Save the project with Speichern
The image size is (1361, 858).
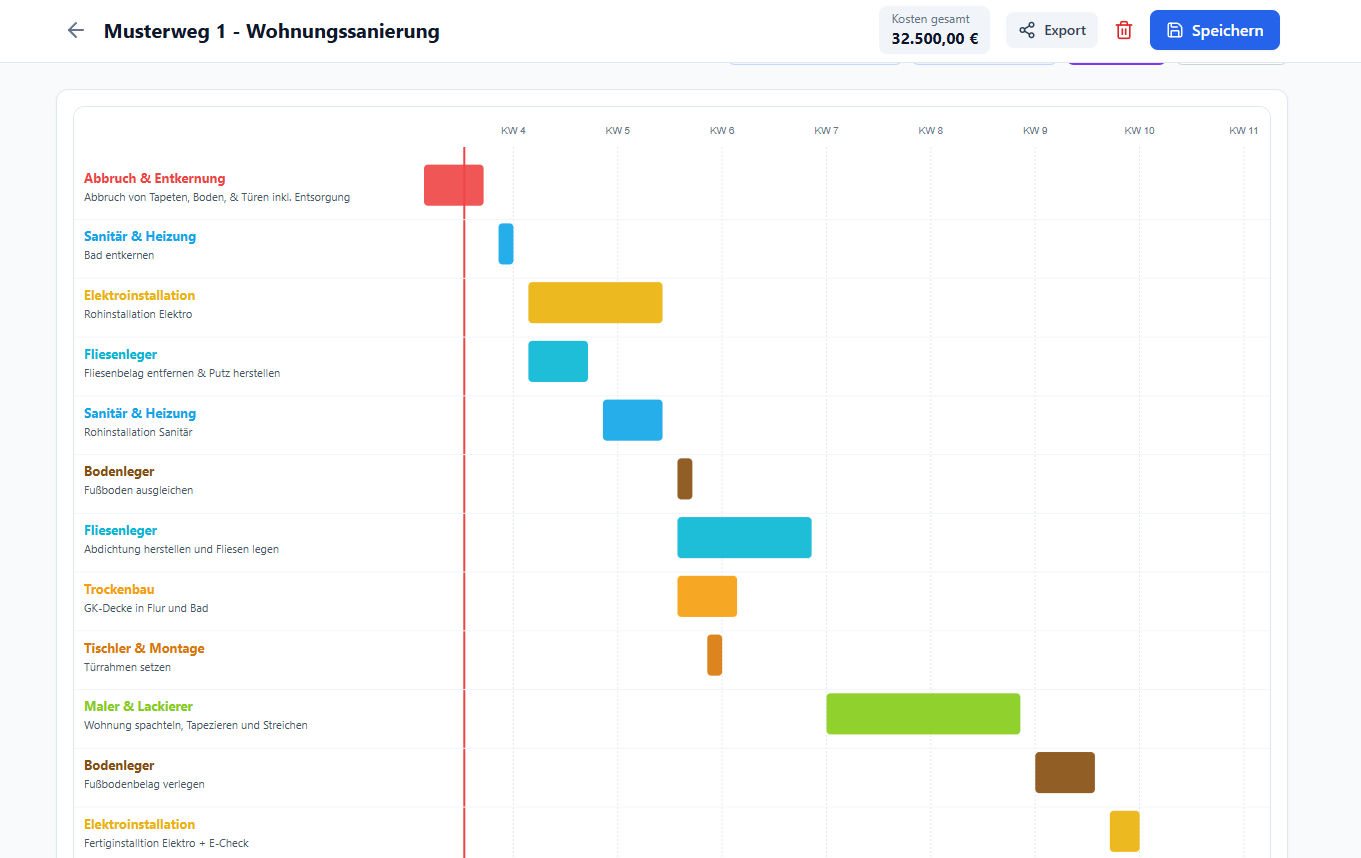tap(1214, 30)
